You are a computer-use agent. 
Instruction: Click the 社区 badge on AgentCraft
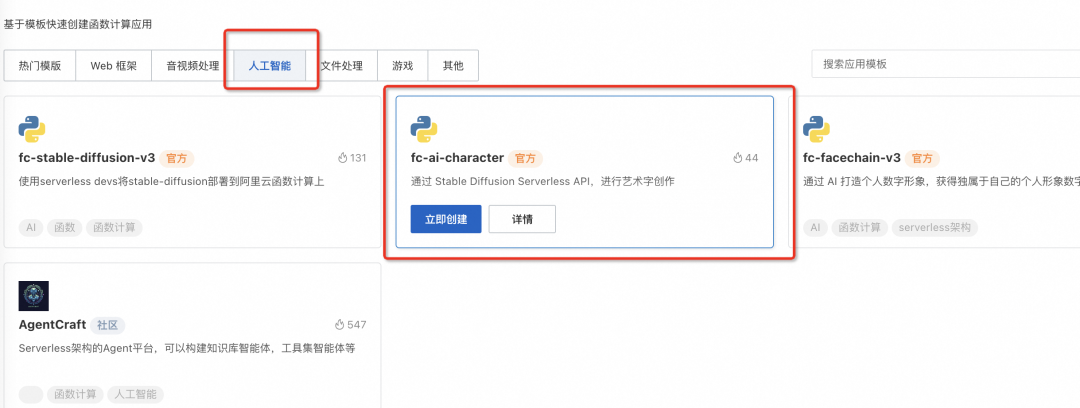pyautogui.click(x=107, y=325)
